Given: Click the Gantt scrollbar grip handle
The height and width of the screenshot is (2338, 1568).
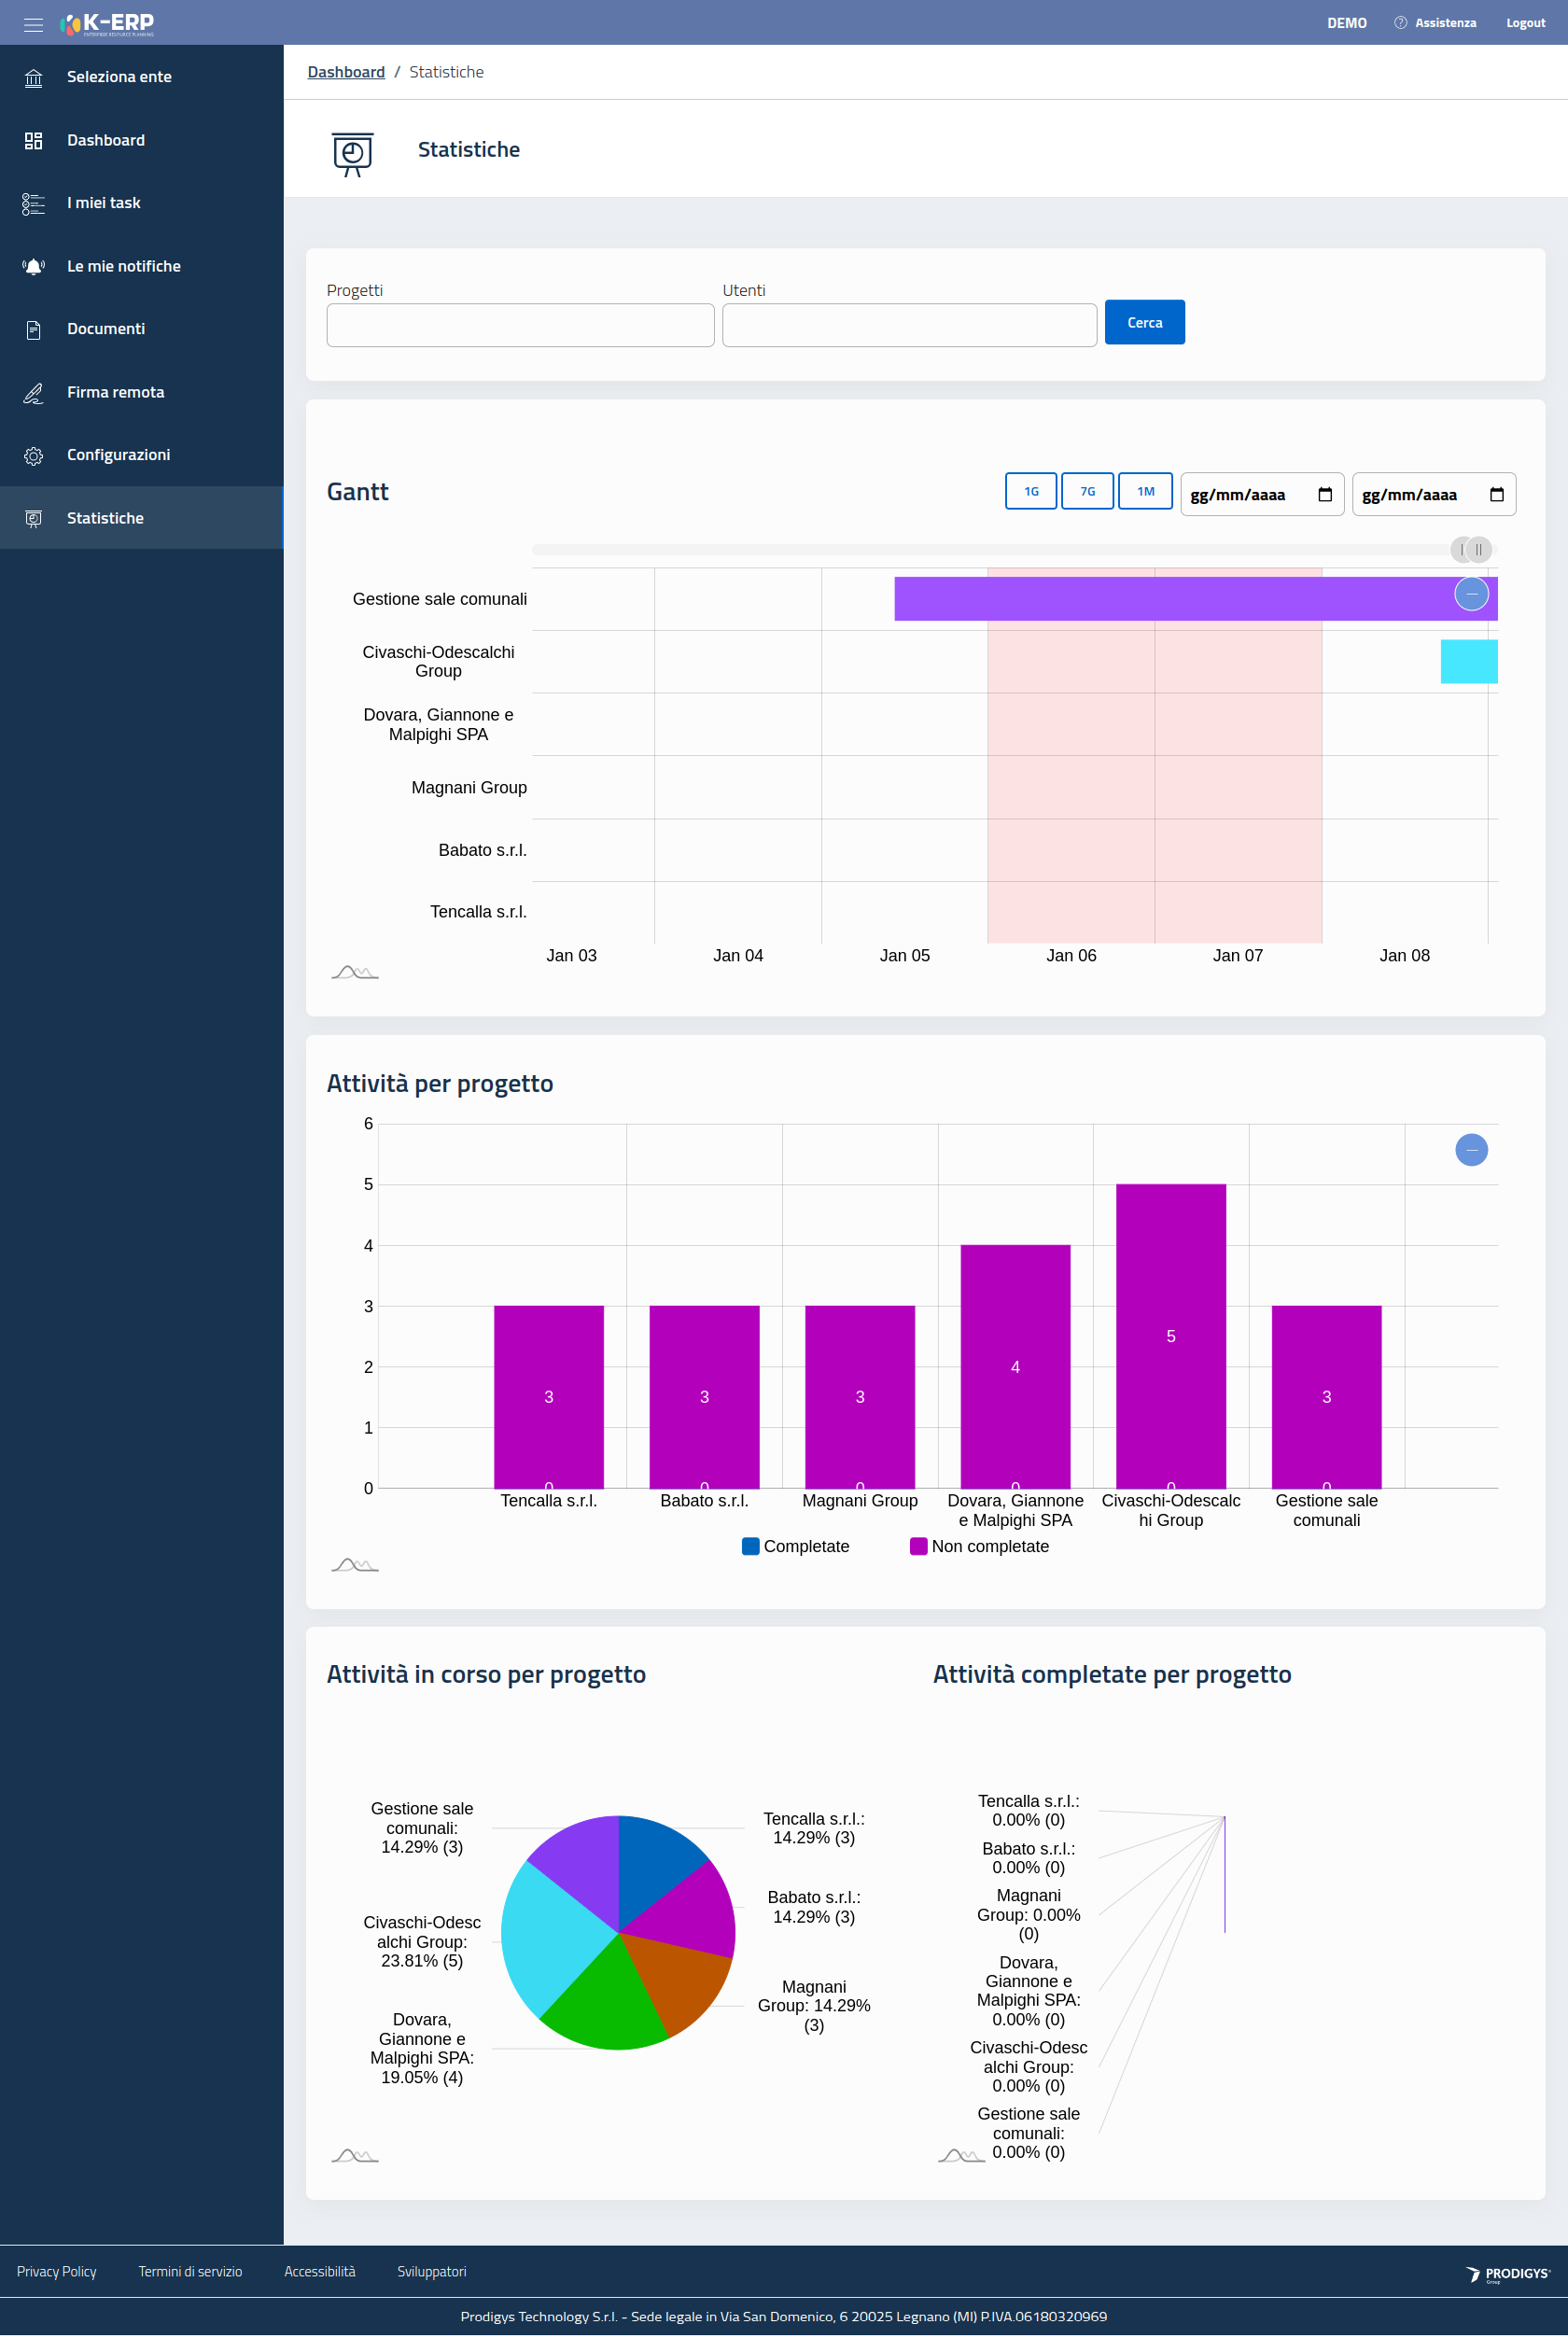Looking at the screenshot, I should 1478,549.
